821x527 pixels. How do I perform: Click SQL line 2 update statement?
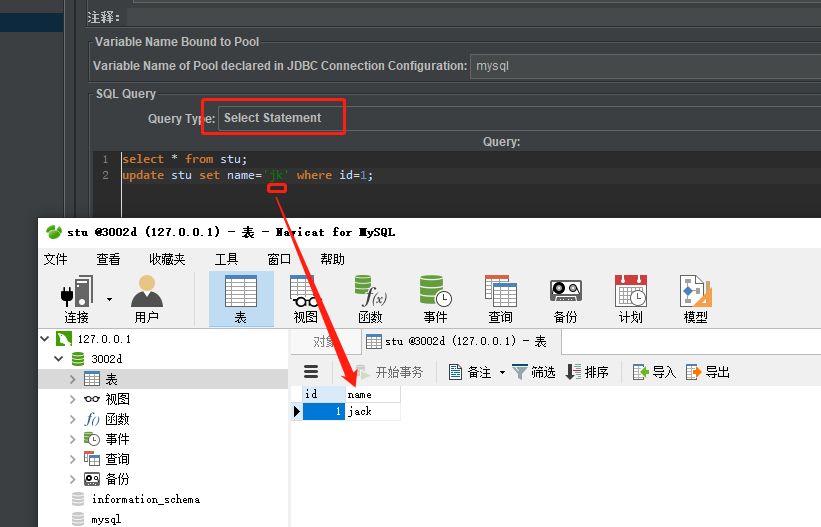(x=248, y=175)
